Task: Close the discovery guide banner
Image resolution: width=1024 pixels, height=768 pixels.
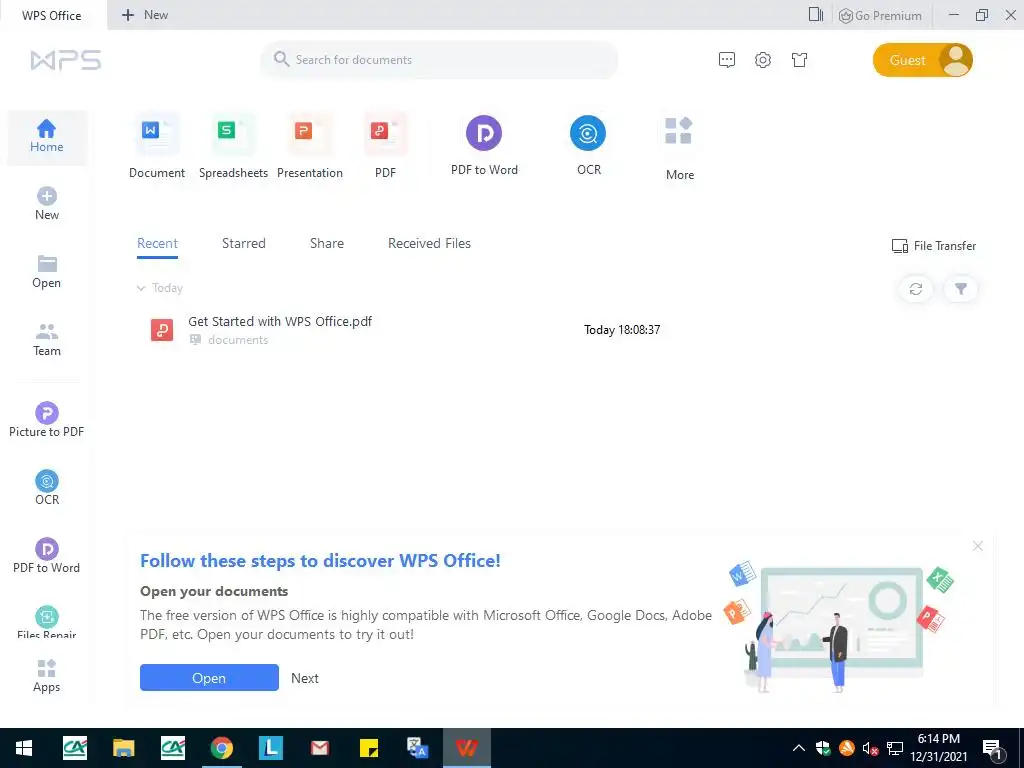Action: click(x=978, y=546)
